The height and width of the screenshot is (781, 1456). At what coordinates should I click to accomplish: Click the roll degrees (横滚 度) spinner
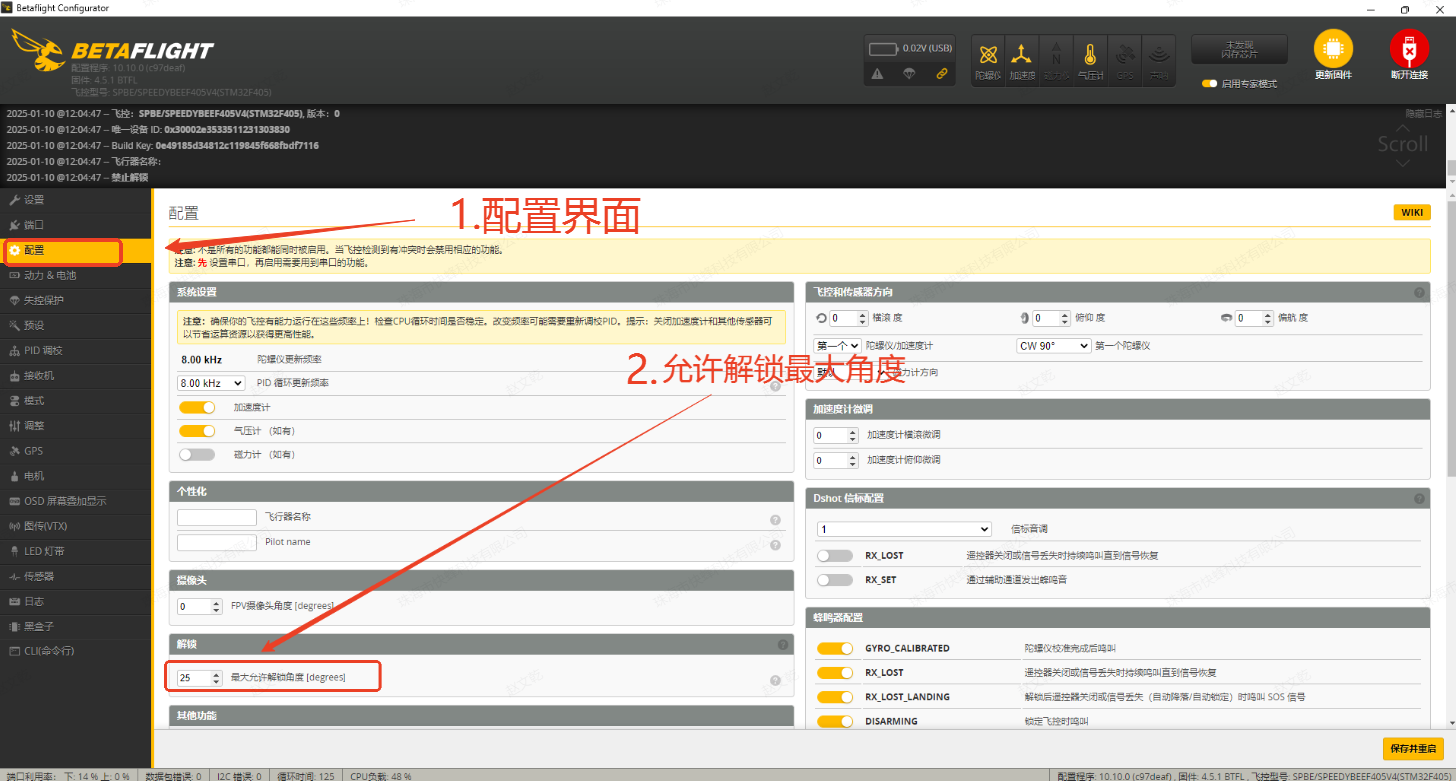coord(848,318)
